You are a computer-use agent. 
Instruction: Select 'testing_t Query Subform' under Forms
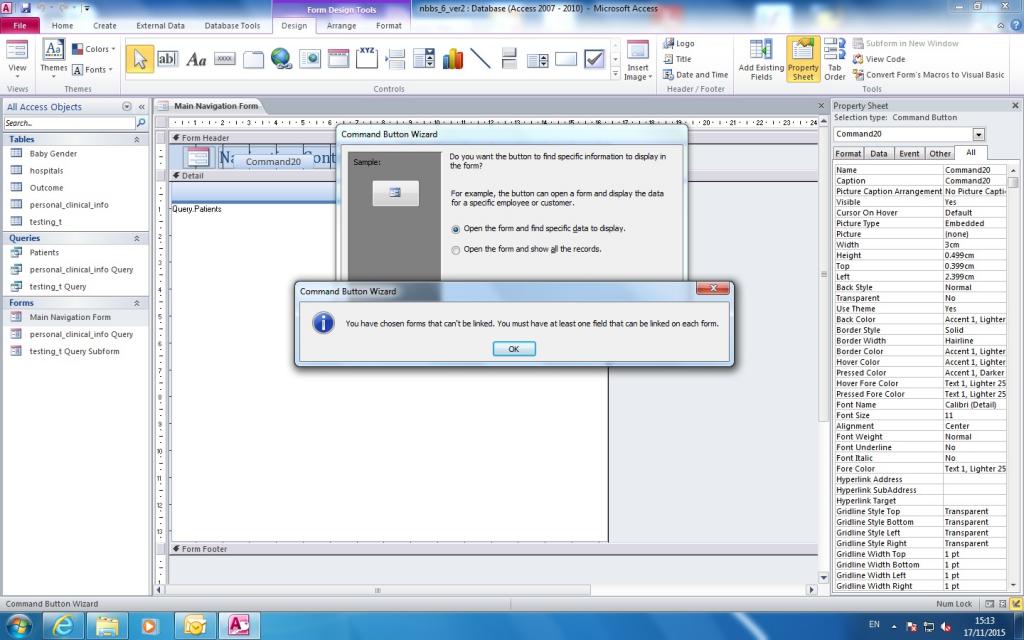pos(74,351)
